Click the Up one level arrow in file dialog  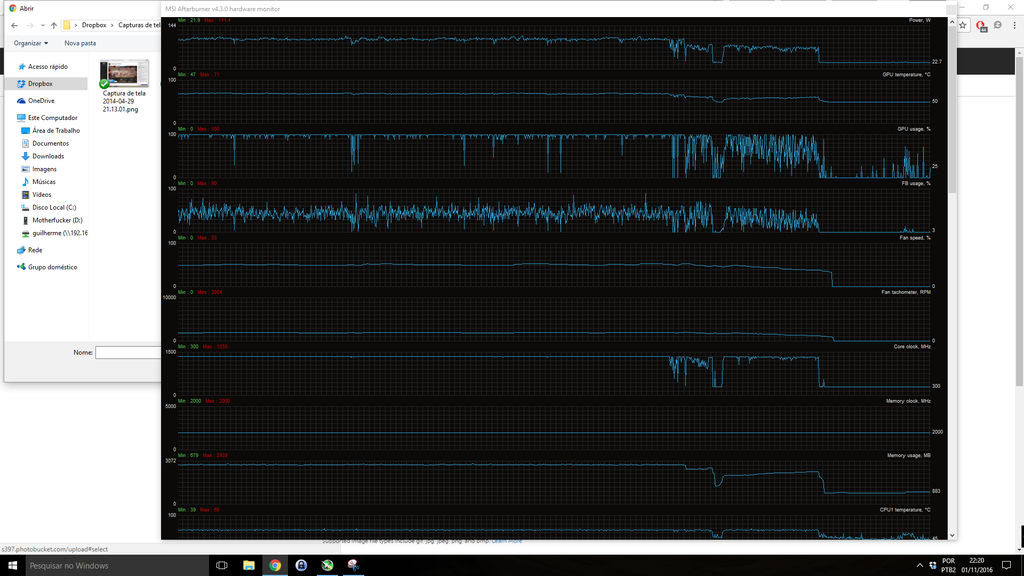53,25
